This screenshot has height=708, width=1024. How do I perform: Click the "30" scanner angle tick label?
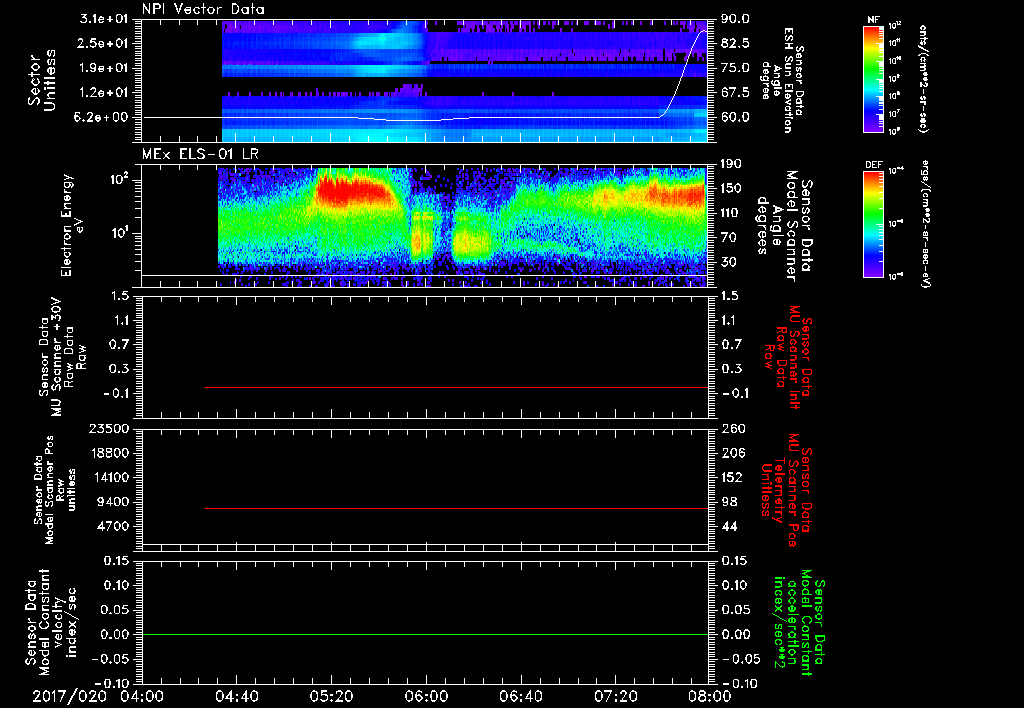pyautogui.click(x=729, y=262)
